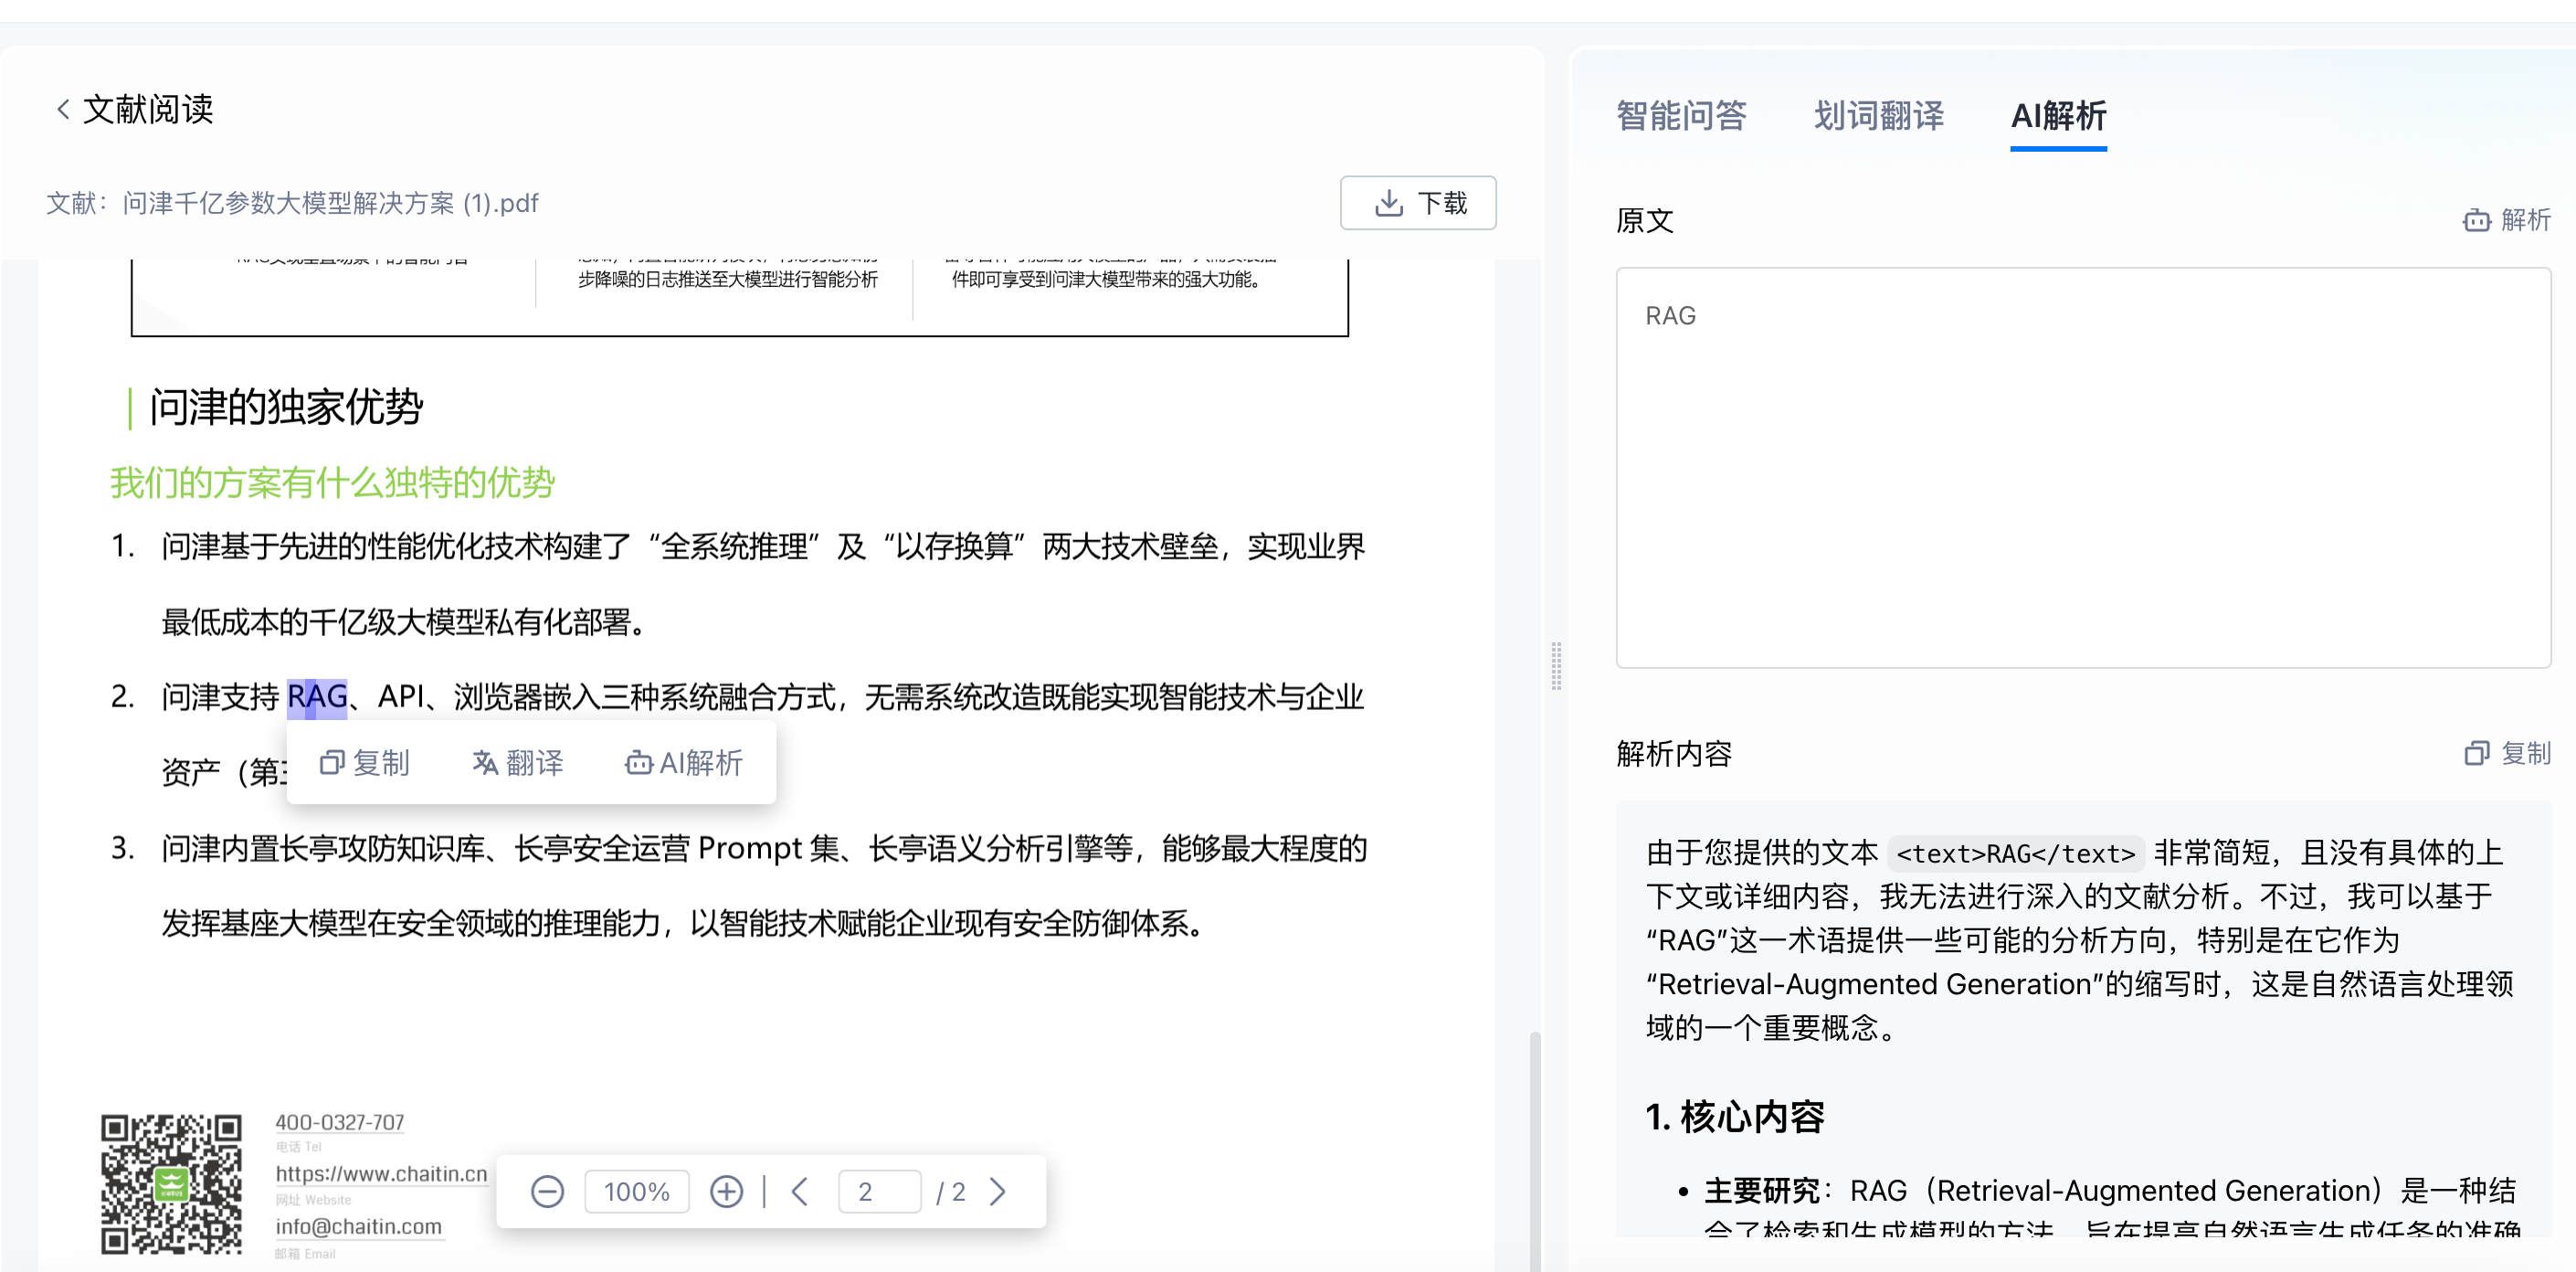Copy the 解析内容 with 复制 button
Viewport: 2576px width, 1272px height.
click(x=2507, y=753)
